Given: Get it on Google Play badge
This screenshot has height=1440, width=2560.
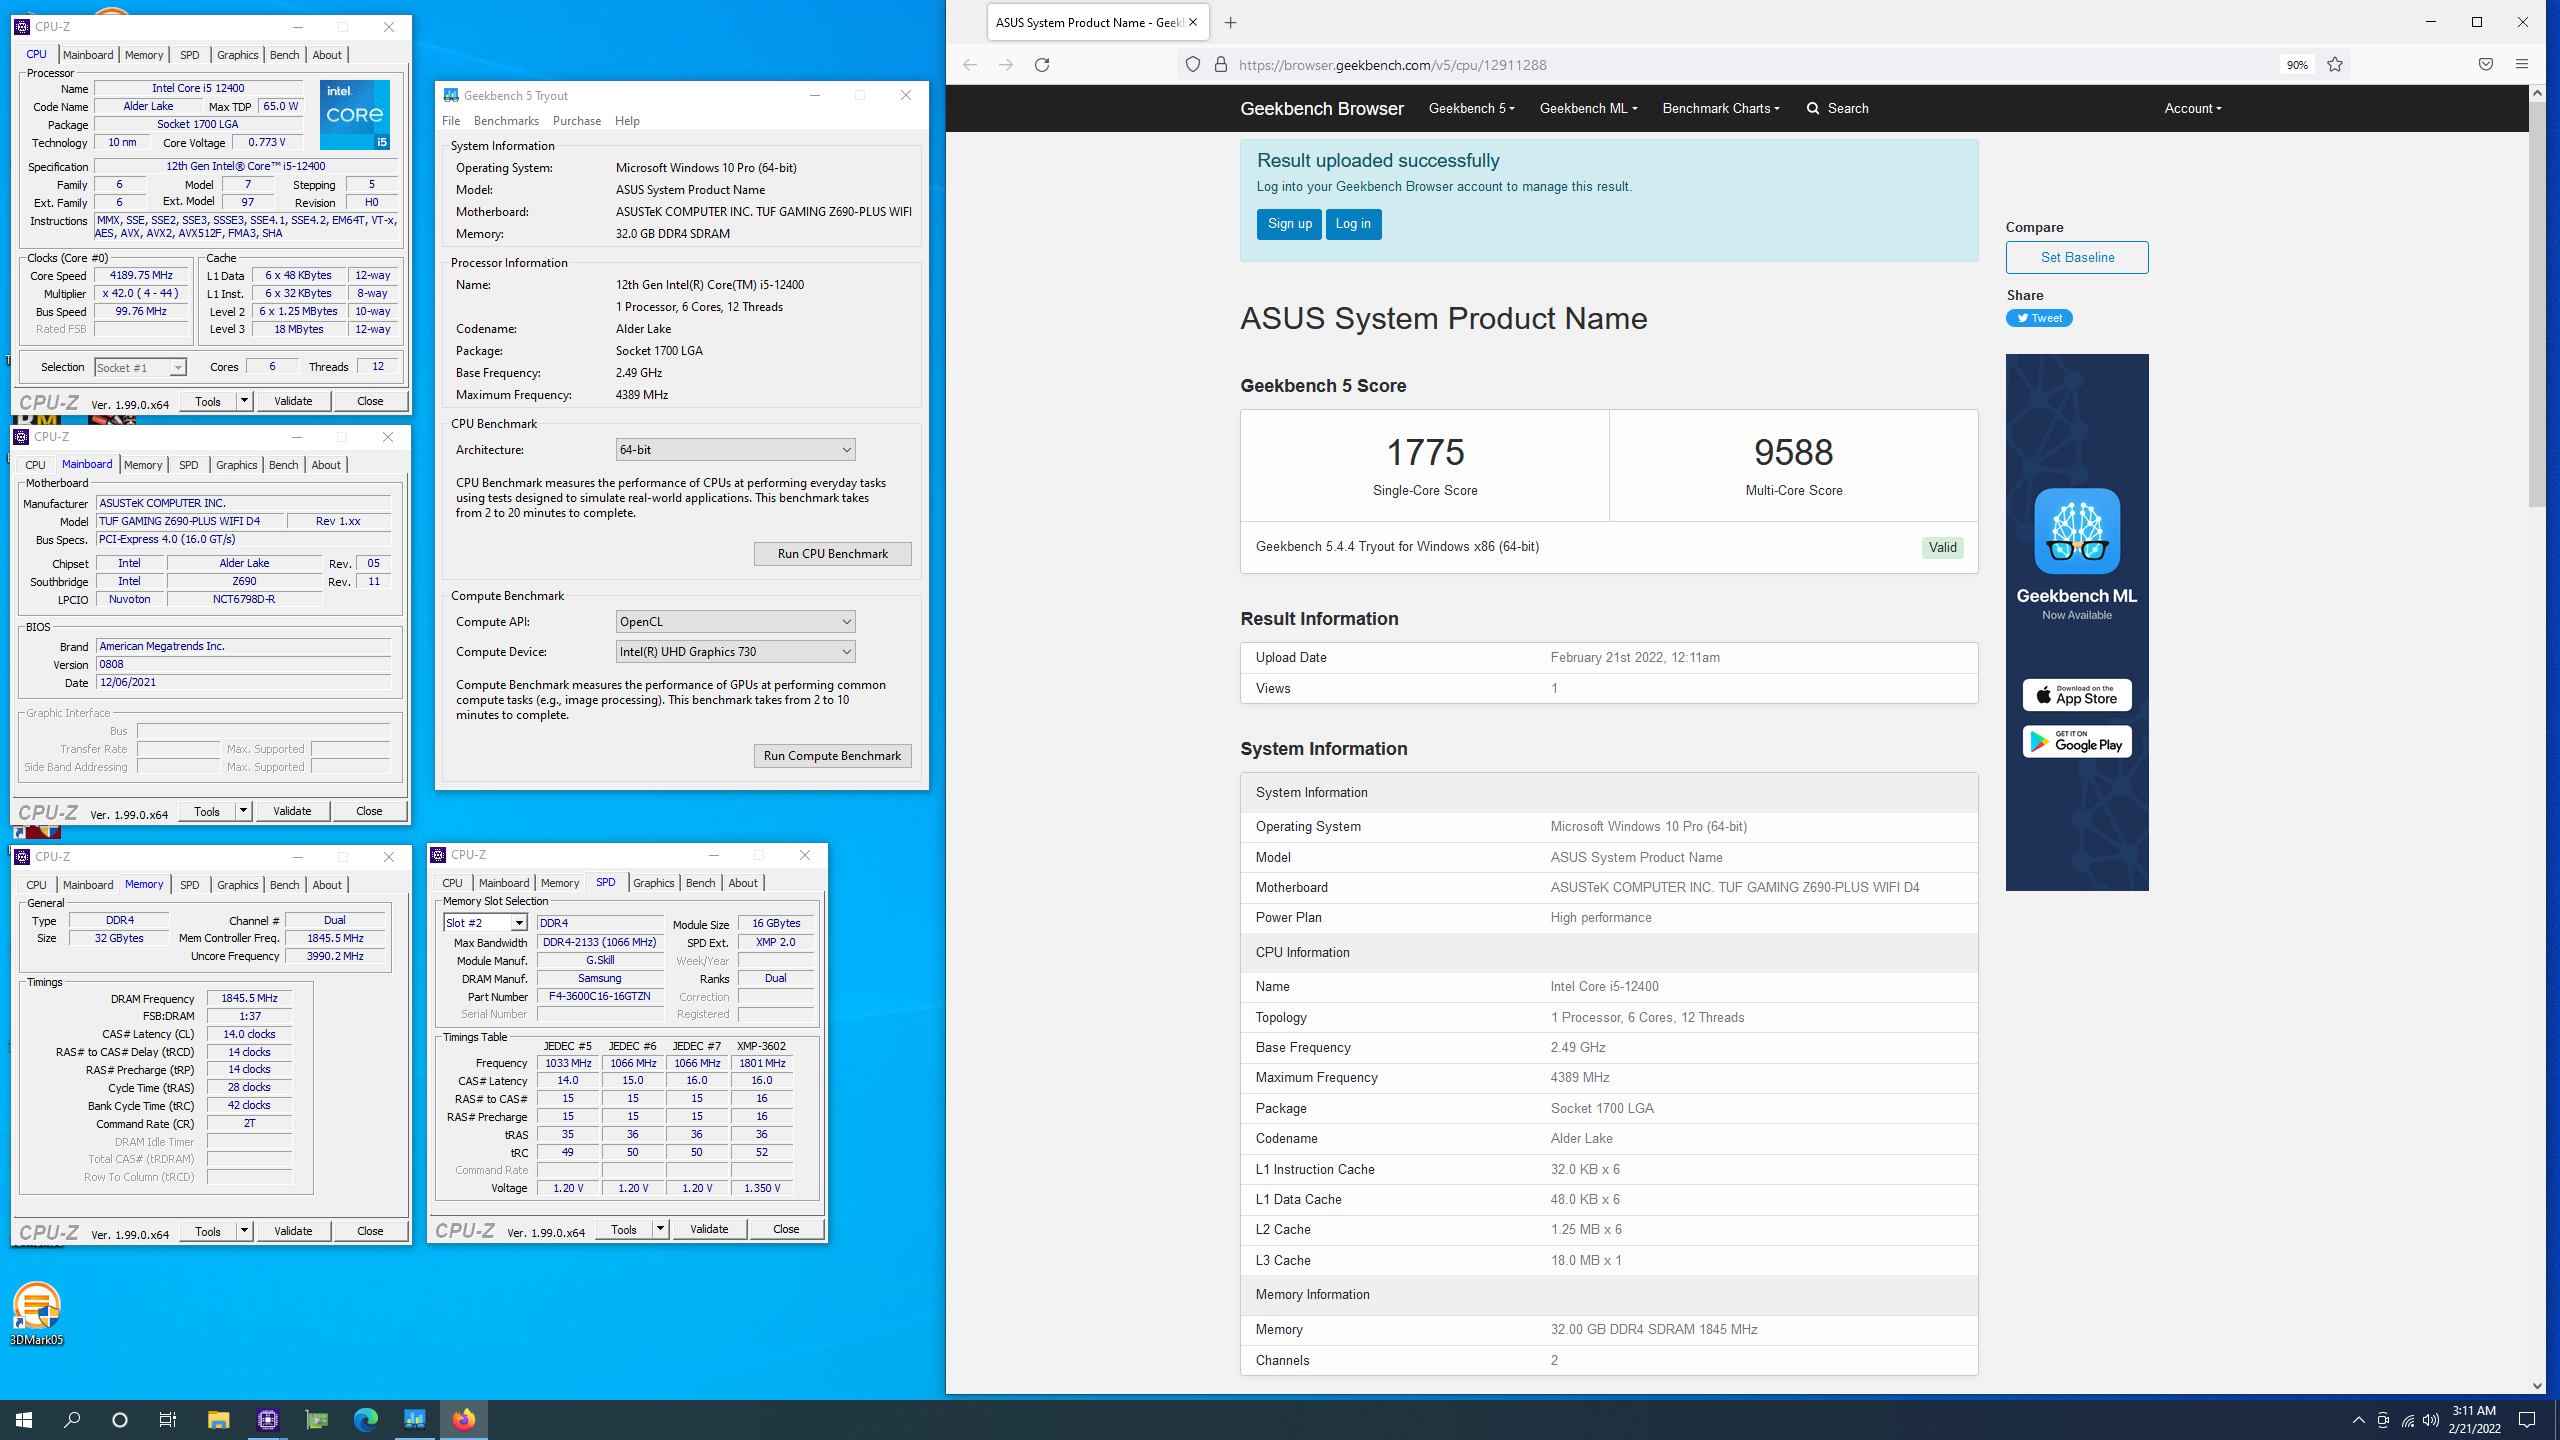Looking at the screenshot, I should coord(2077,742).
